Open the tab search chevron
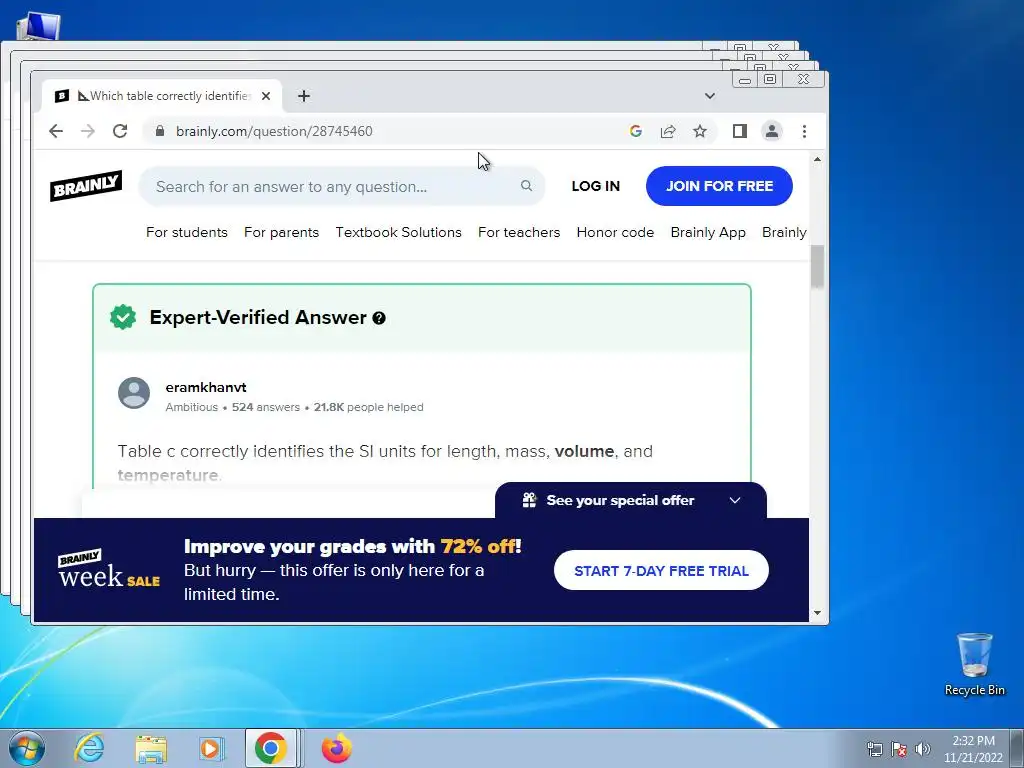 [x=710, y=96]
